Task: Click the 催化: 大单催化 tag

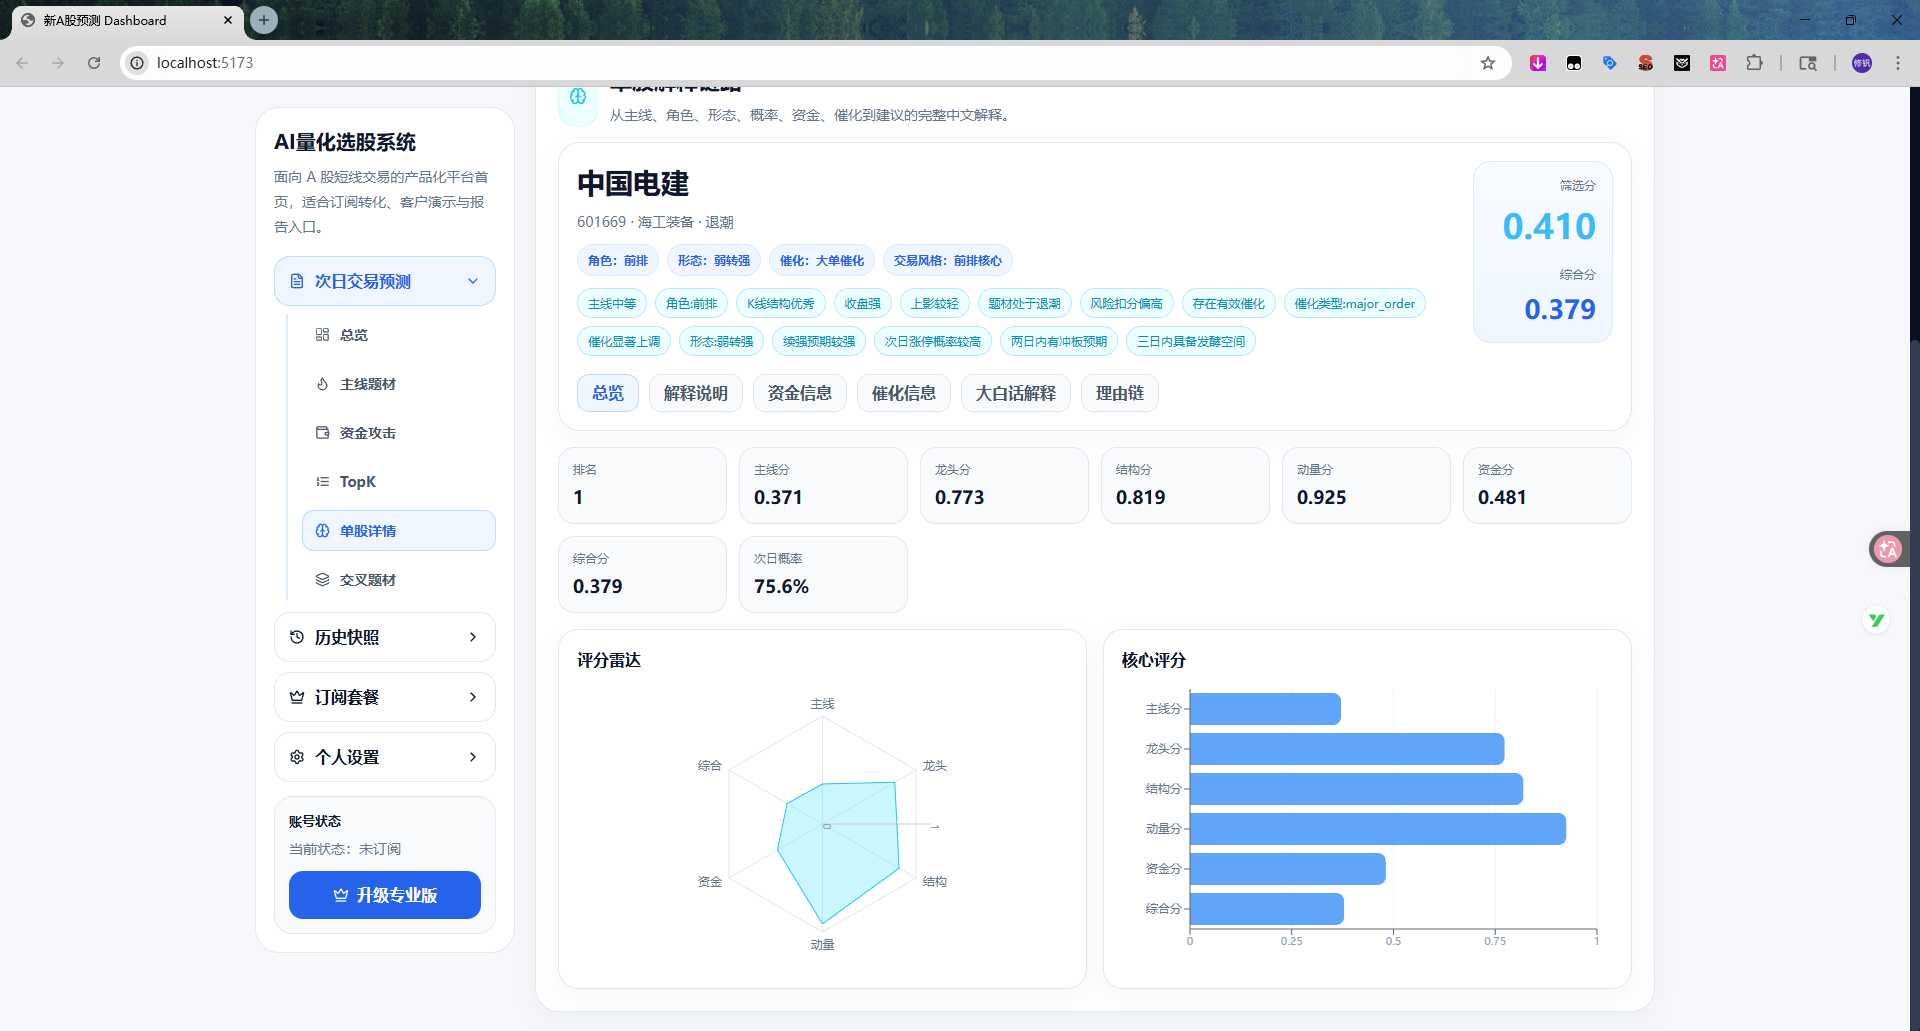Action: (x=822, y=261)
